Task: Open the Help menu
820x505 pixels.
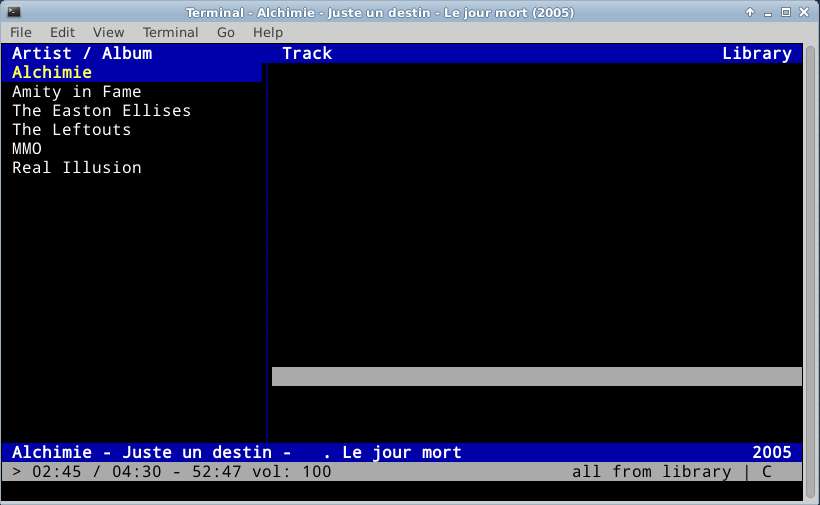Action: pyautogui.click(x=268, y=32)
